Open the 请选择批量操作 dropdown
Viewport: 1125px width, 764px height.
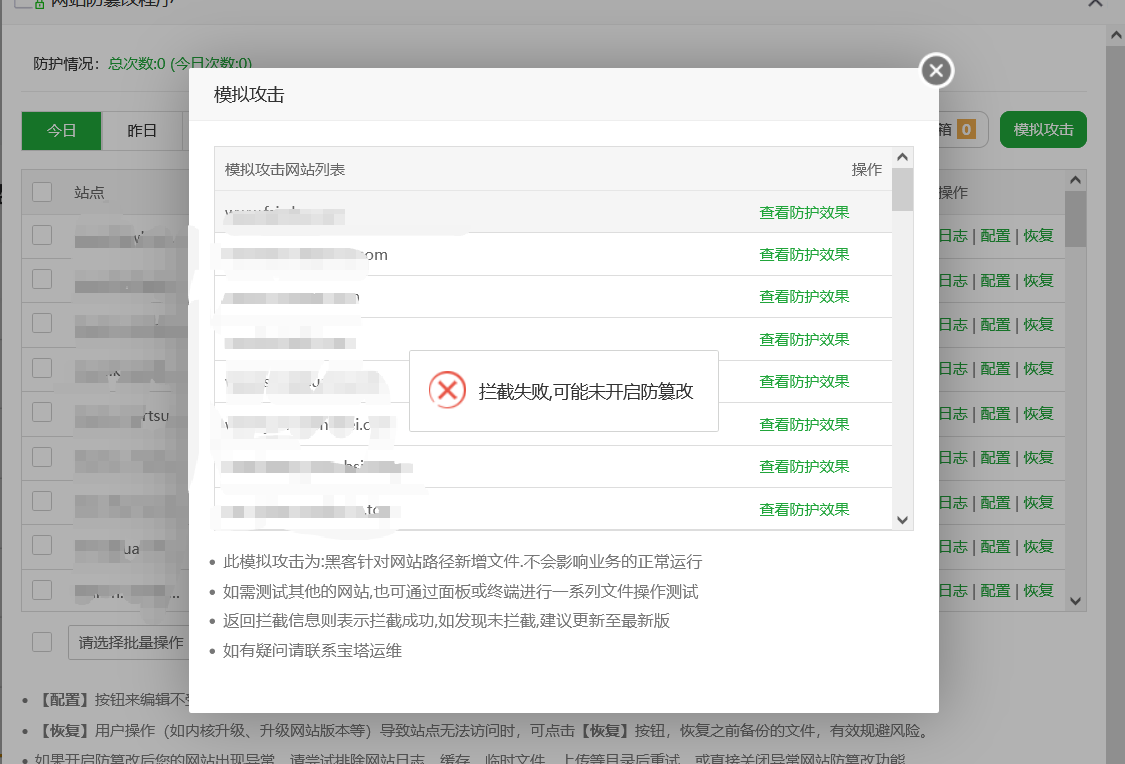click(x=129, y=642)
